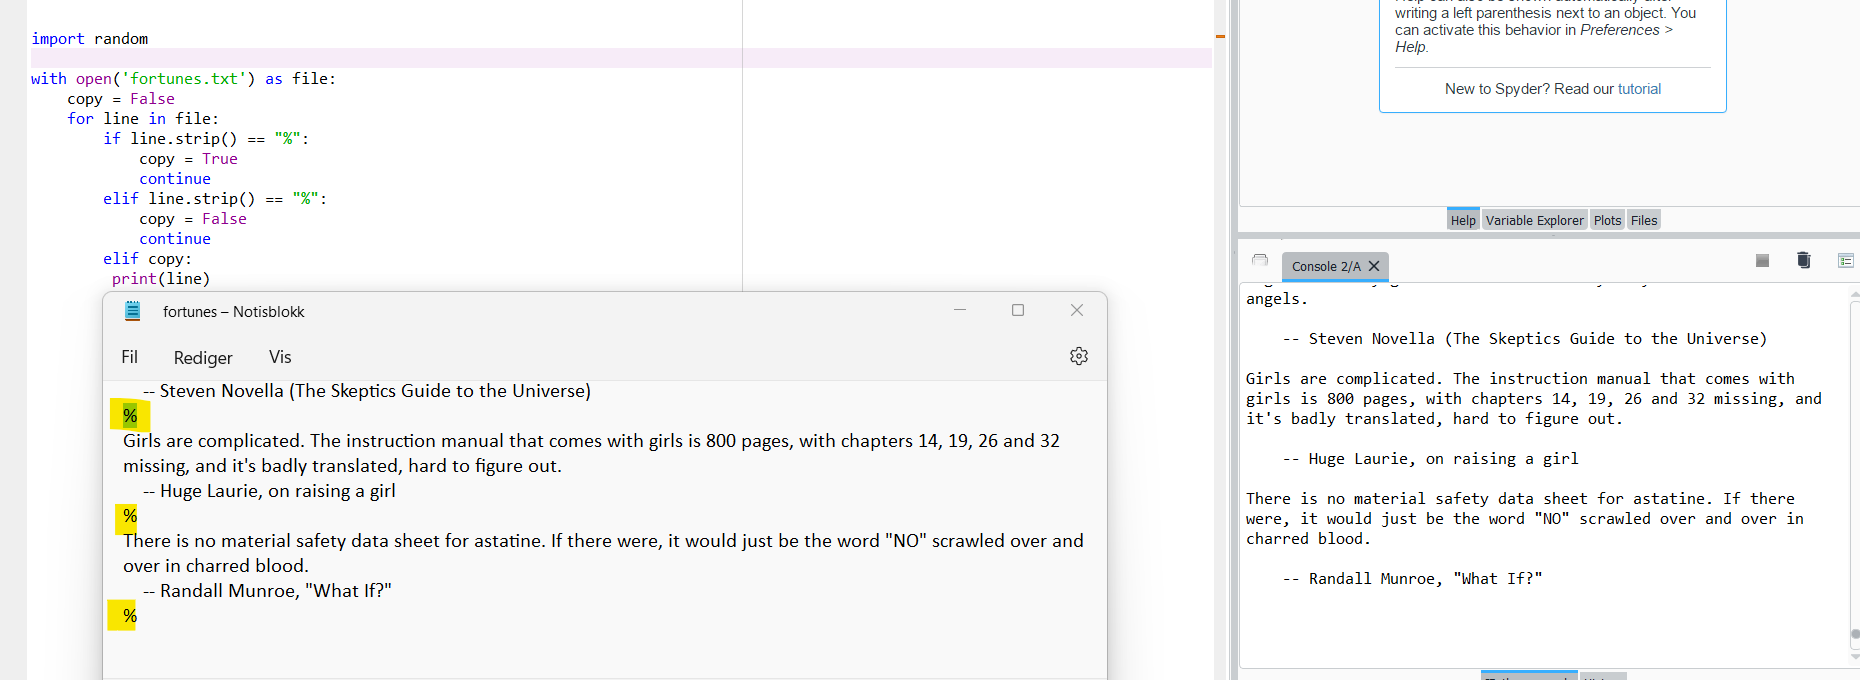Click 'angels.' output line in console

pyautogui.click(x=1277, y=299)
